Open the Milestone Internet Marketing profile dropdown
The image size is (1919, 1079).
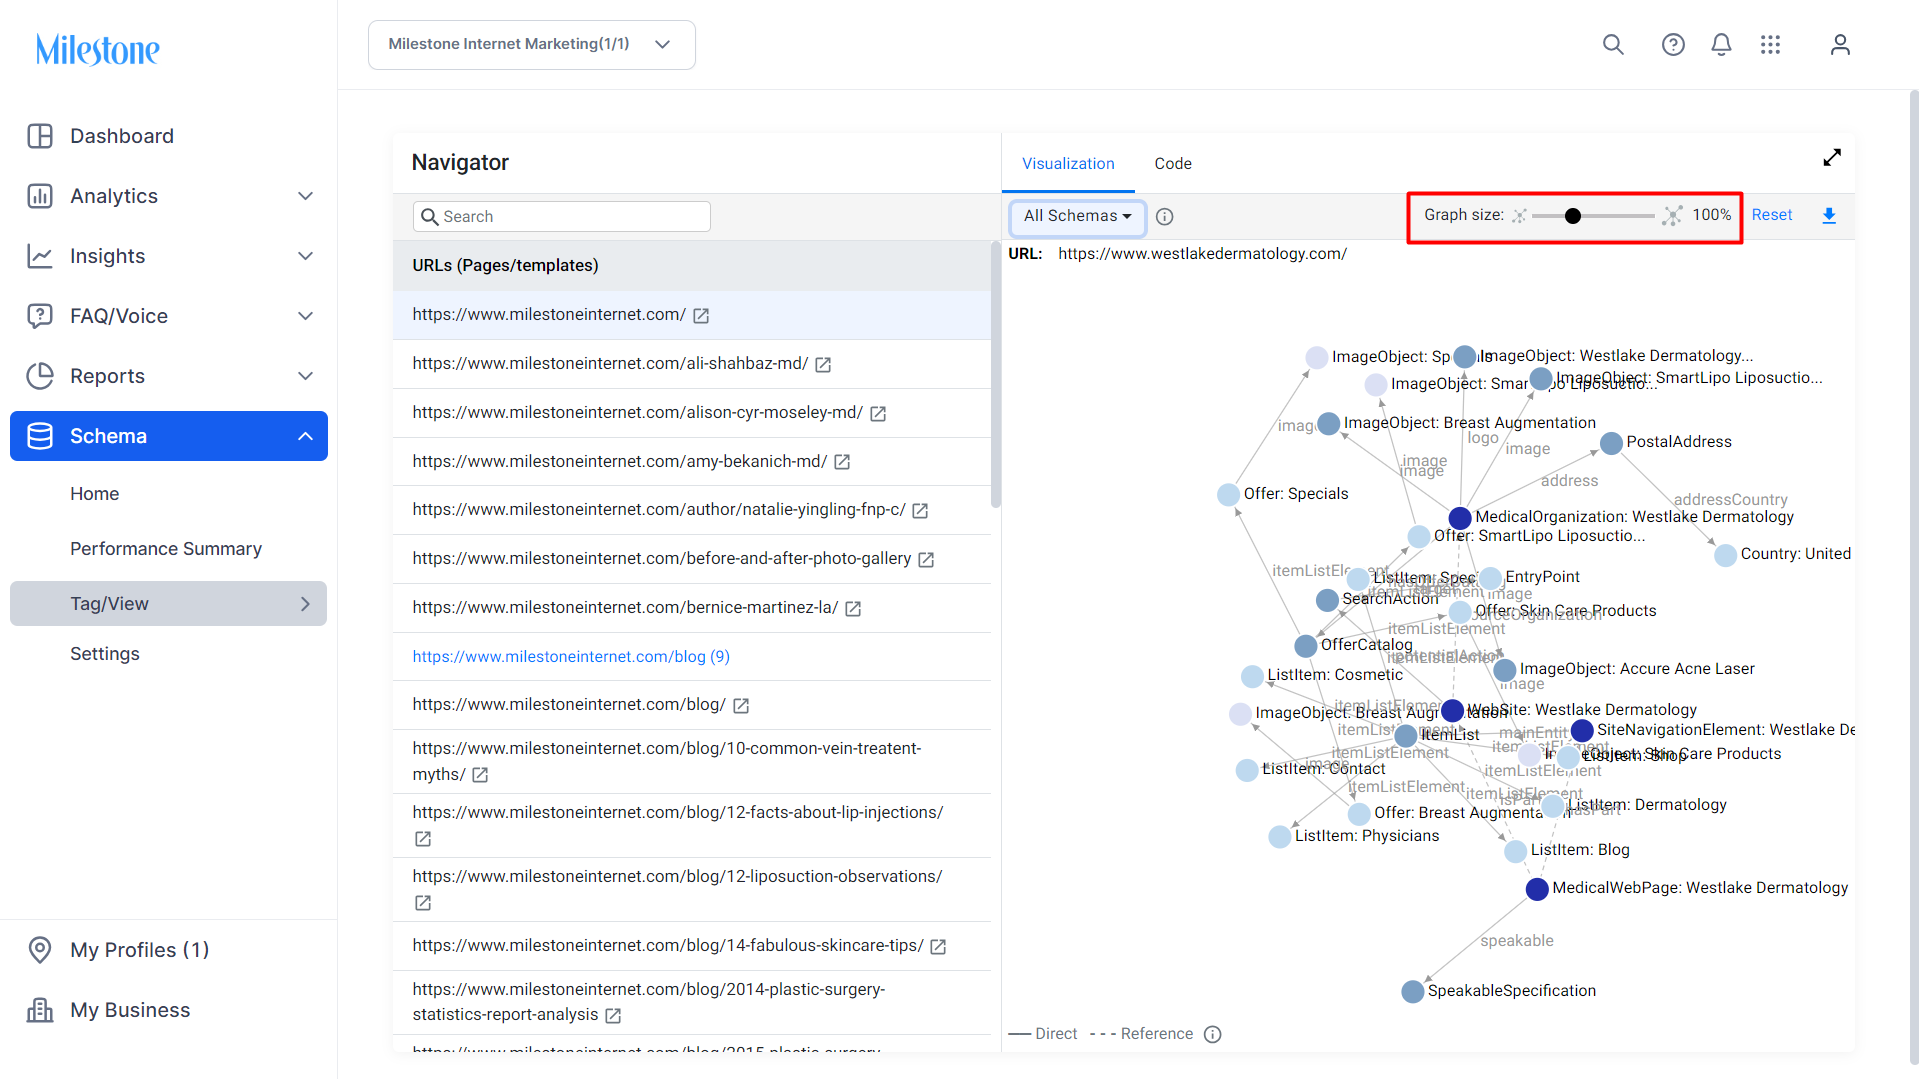coord(531,45)
